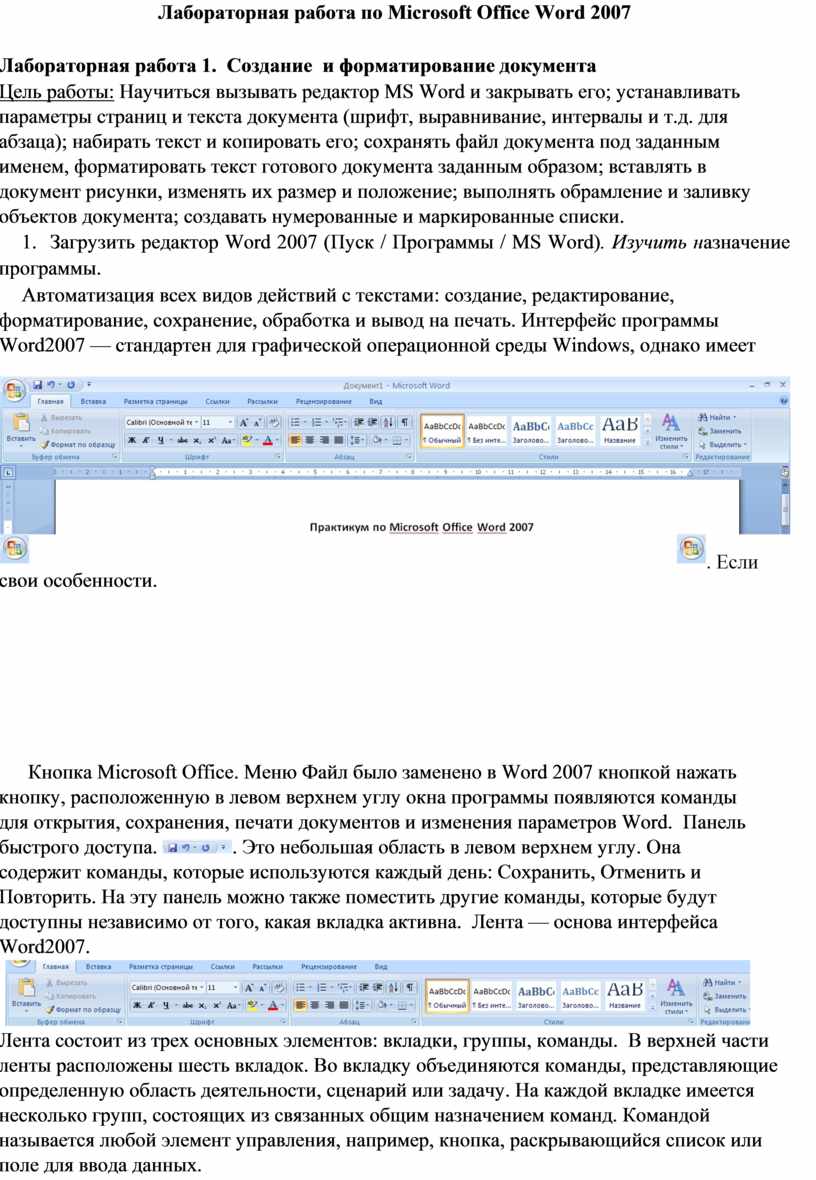Toggle align left in the upper ribbon
Screen dimensions: 816x1180
[295, 440]
